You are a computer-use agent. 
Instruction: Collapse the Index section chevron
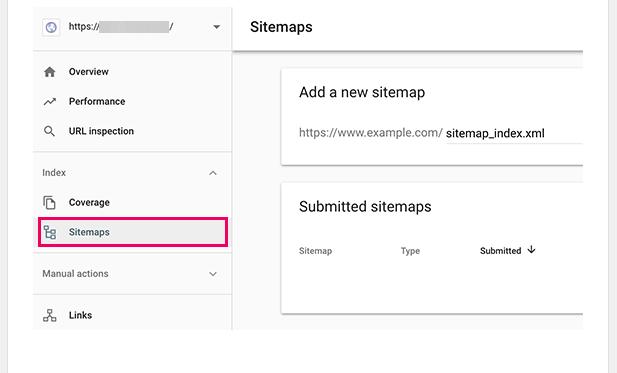pyautogui.click(x=213, y=173)
